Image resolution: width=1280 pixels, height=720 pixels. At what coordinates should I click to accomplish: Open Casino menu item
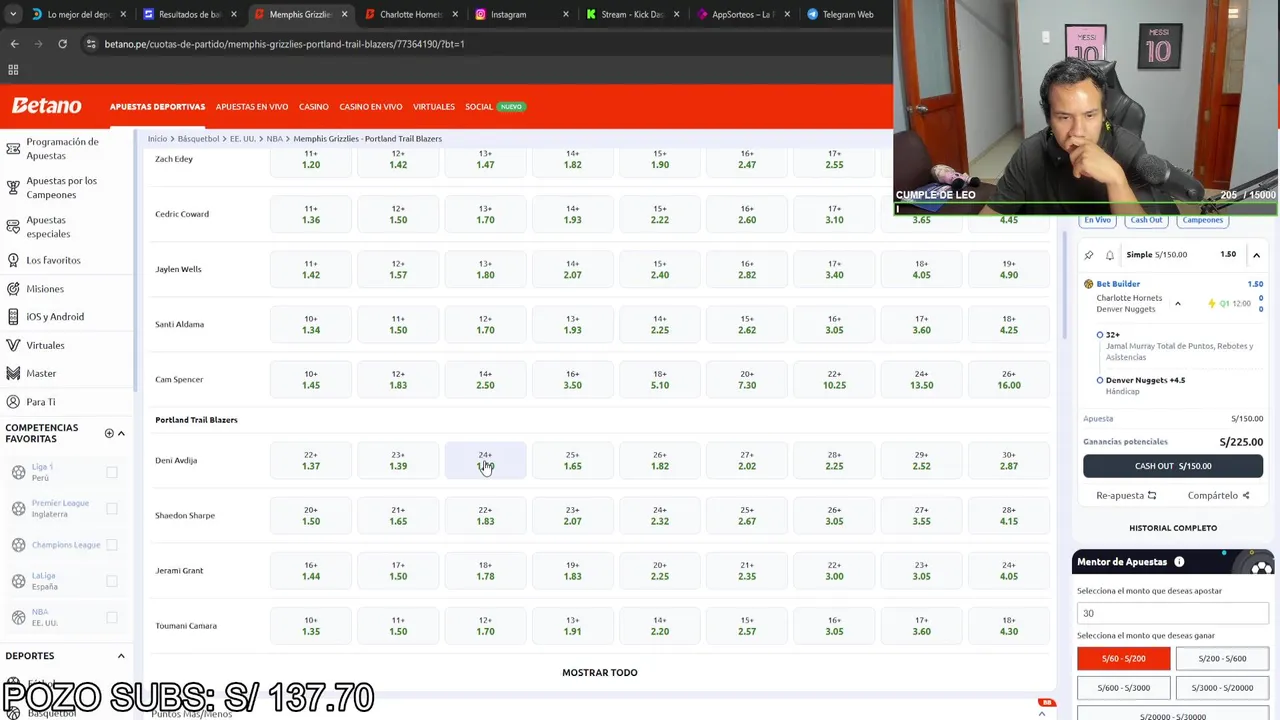314,106
